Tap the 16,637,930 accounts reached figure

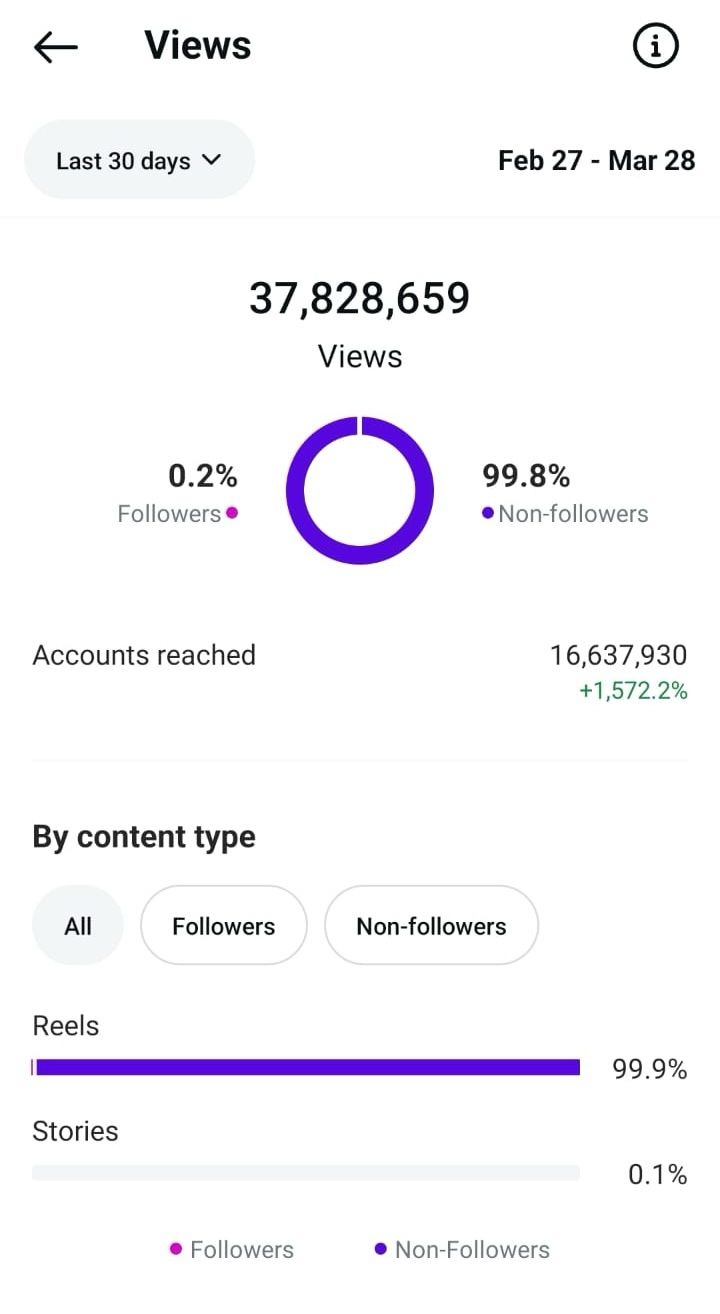pyautogui.click(x=619, y=655)
